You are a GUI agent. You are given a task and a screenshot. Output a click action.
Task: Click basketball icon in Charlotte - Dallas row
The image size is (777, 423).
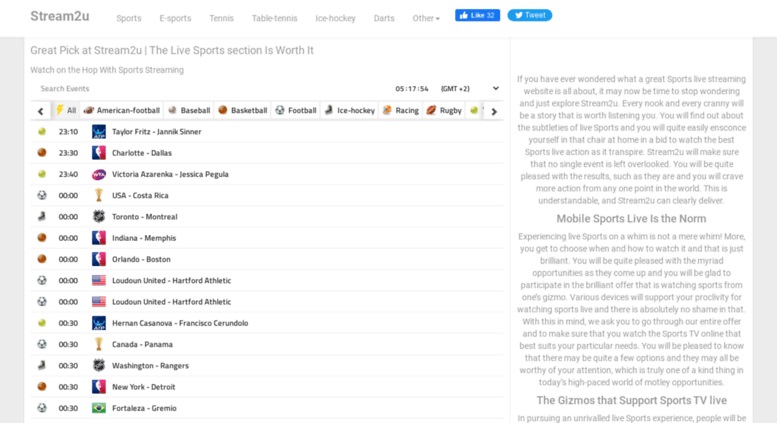click(x=42, y=153)
